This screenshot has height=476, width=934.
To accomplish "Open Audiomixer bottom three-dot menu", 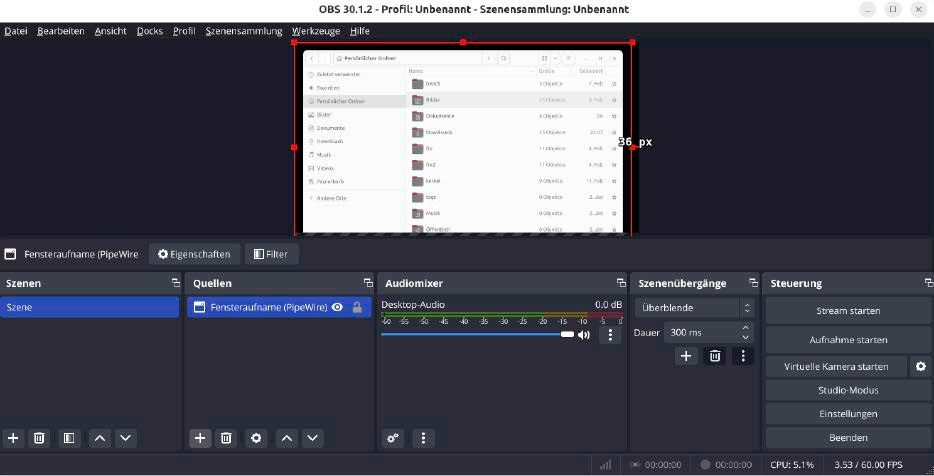I will click(424, 438).
